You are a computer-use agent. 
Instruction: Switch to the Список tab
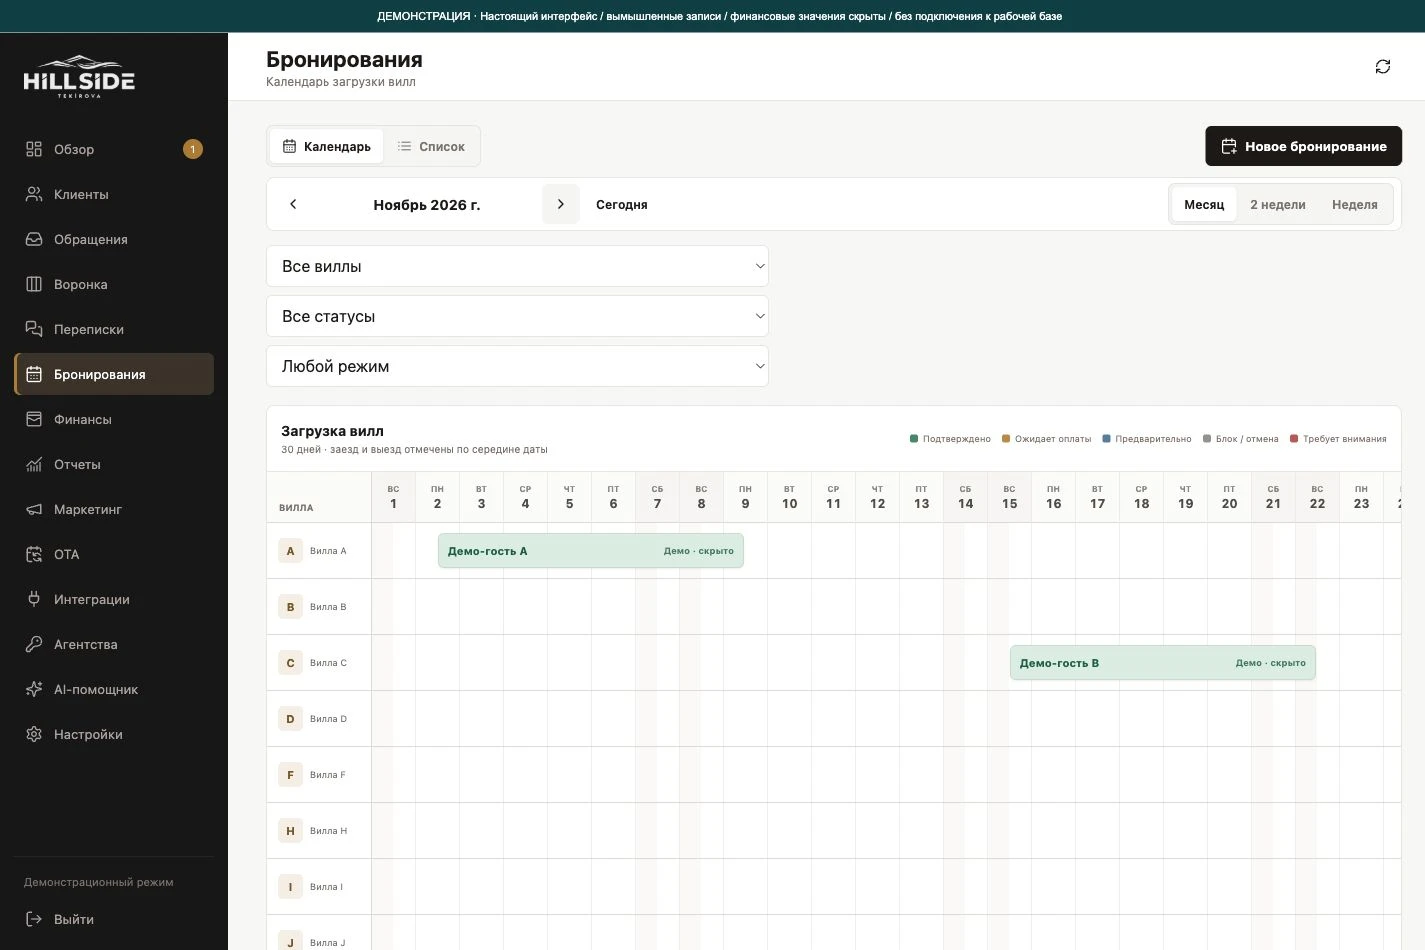point(431,146)
